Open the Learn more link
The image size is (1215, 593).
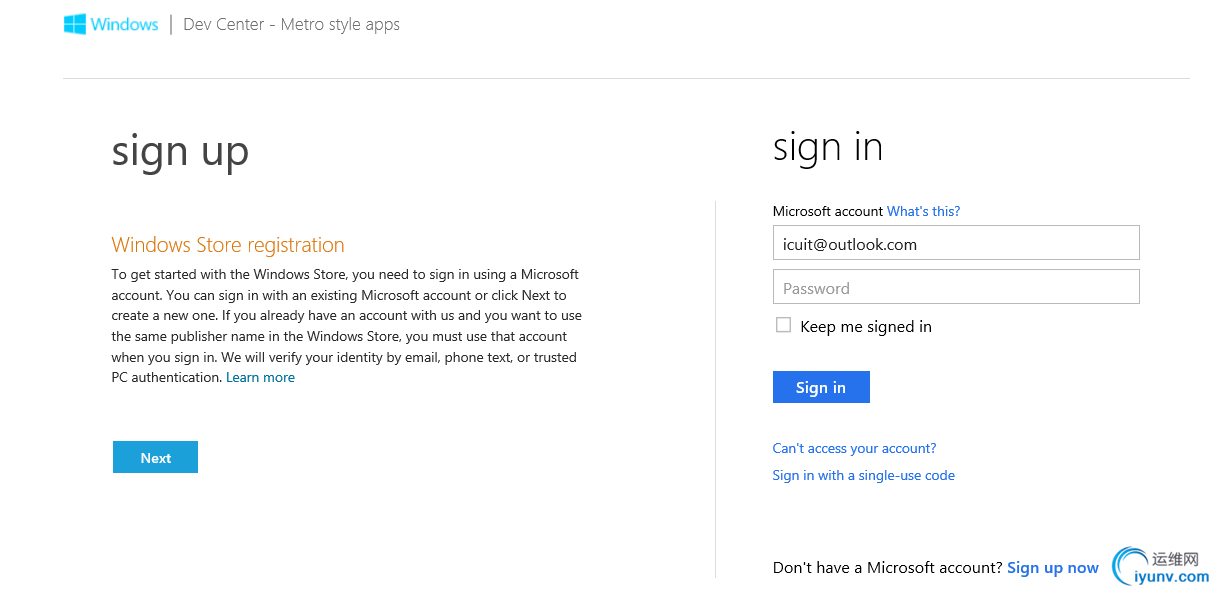click(260, 378)
